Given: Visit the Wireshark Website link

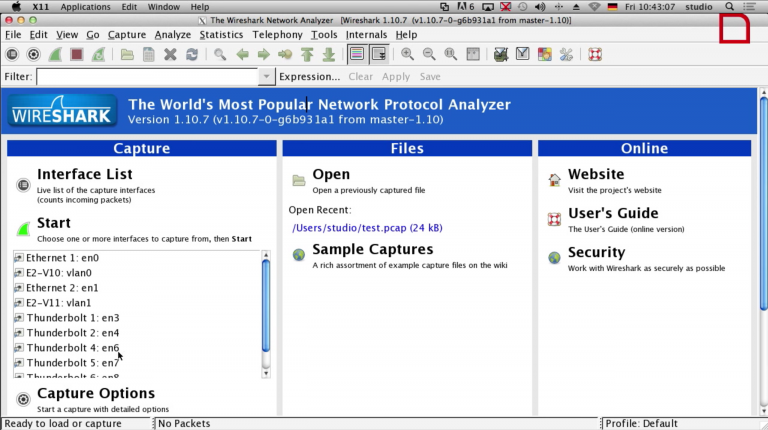Looking at the screenshot, I should tap(596, 174).
